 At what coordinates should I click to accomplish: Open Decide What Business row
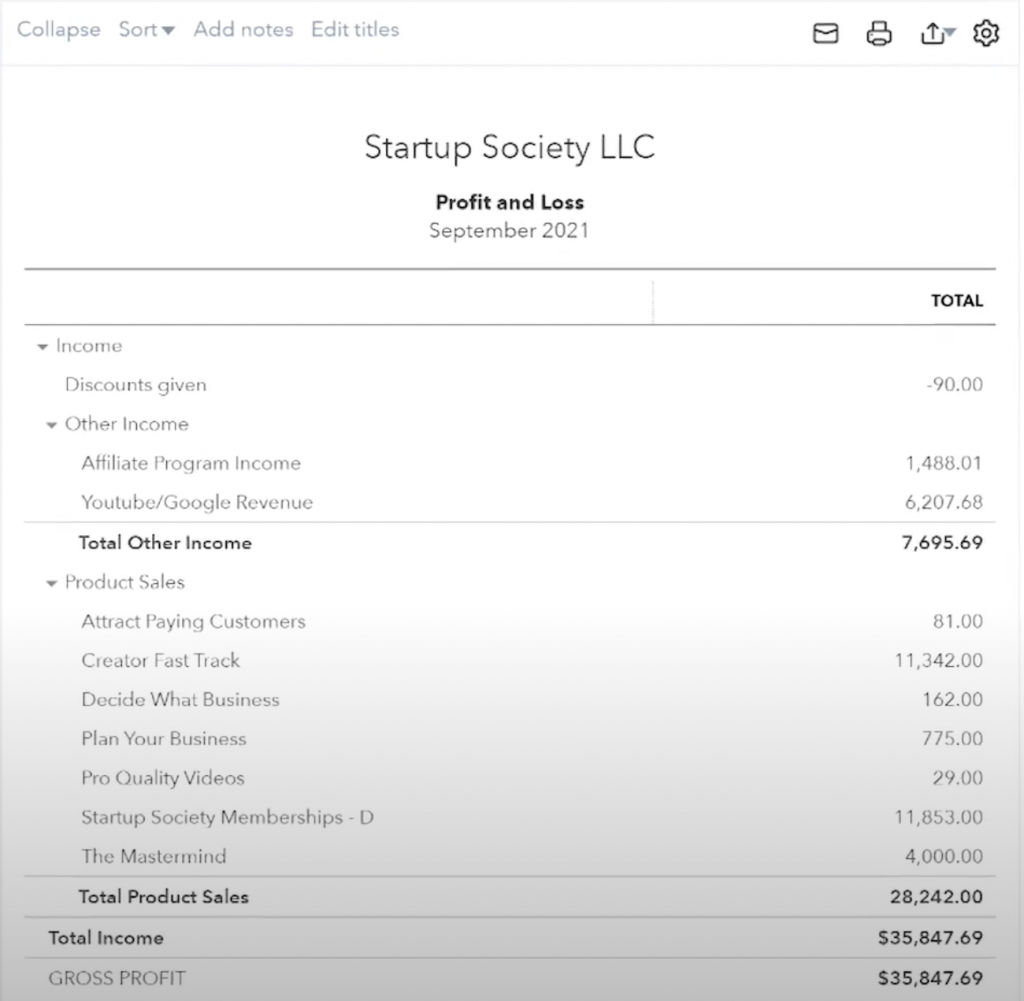[x=180, y=699]
